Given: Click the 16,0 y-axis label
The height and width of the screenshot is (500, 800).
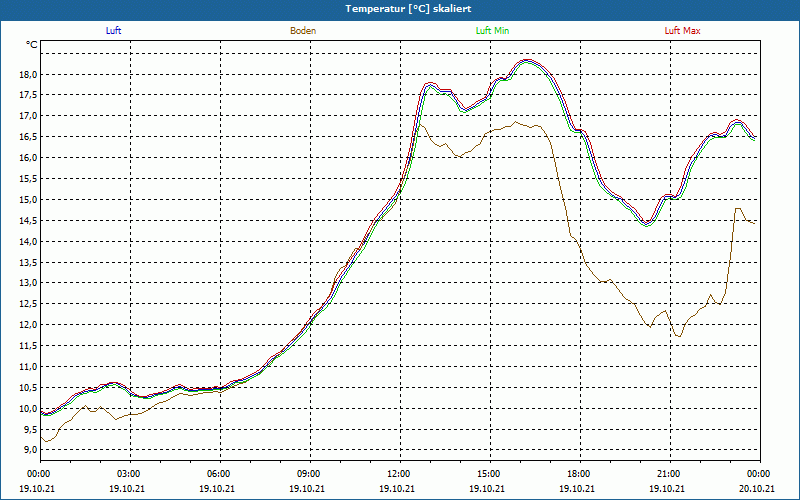Looking at the screenshot, I should click(29, 158).
